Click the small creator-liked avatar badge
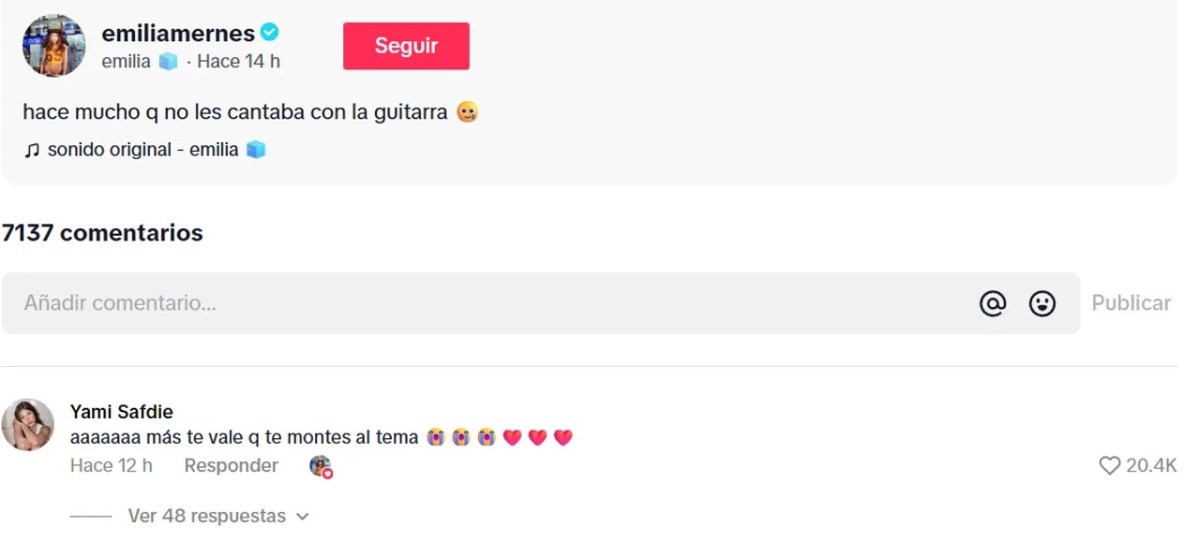This screenshot has height=541, width=1200. point(321,466)
